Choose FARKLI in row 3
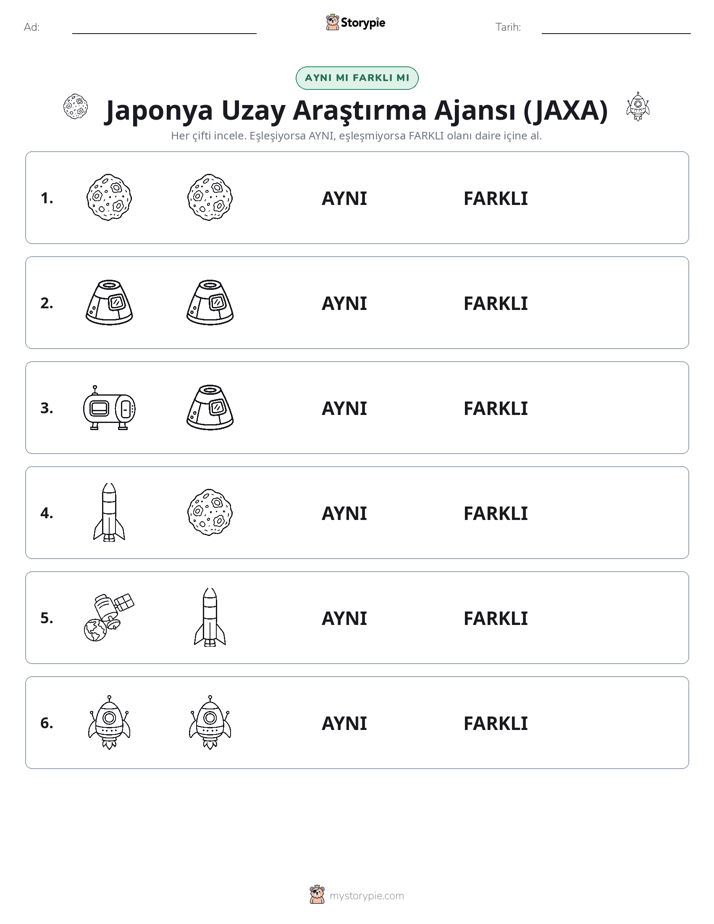Image resolution: width=714 pixels, height=924 pixels. [495, 408]
